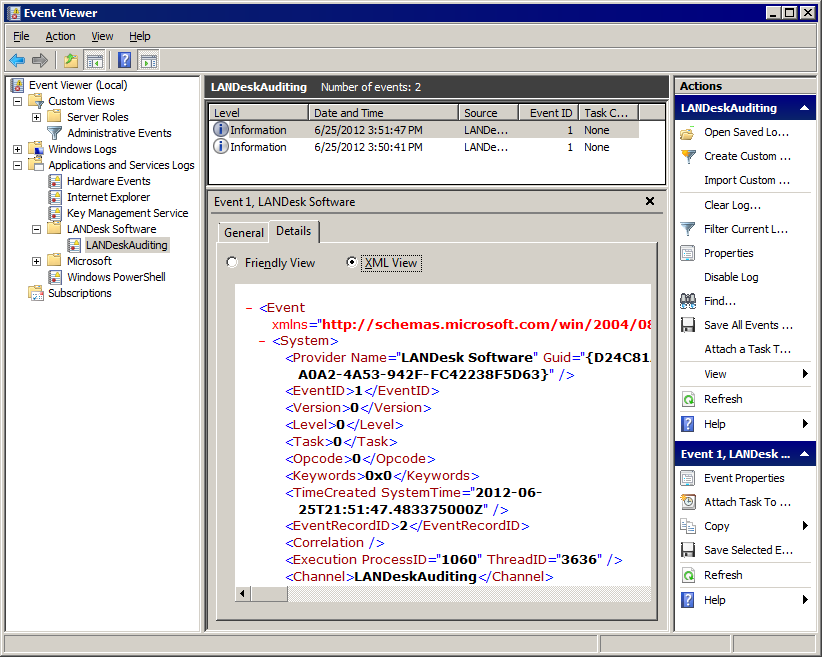Click the Key Management Service log icon
The width and height of the screenshot is (822, 657).
tap(55, 213)
